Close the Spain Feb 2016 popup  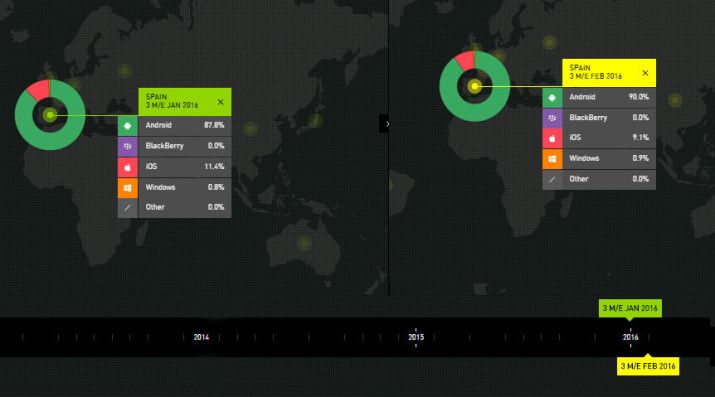coord(645,73)
